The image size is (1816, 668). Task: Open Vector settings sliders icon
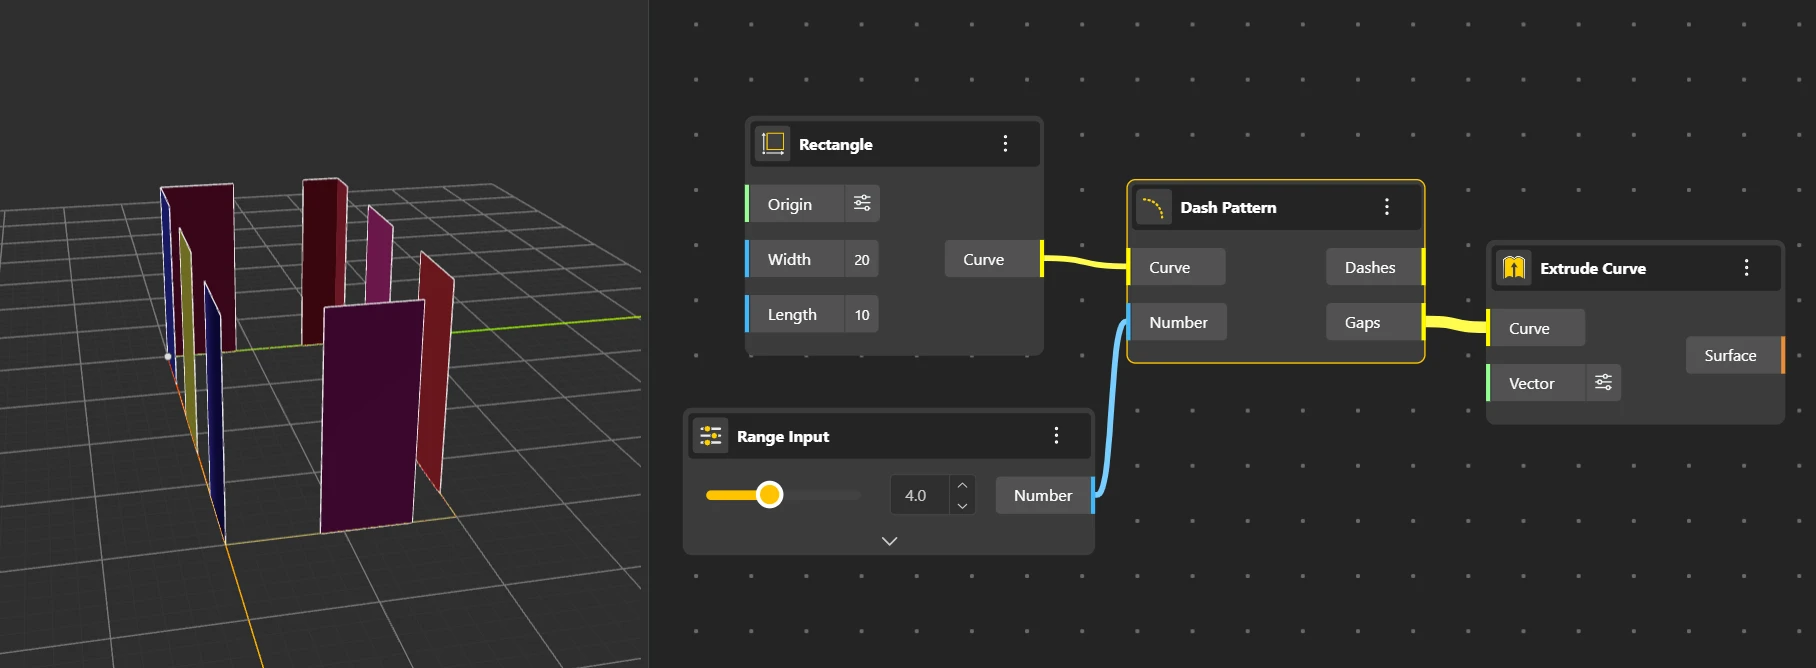pos(1603,383)
